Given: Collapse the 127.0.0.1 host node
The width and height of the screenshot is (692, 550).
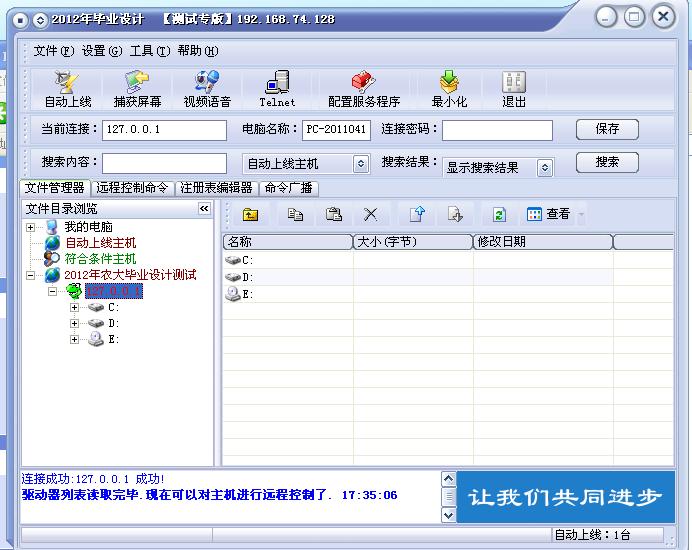Looking at the screenshot, I should point(52,291).
